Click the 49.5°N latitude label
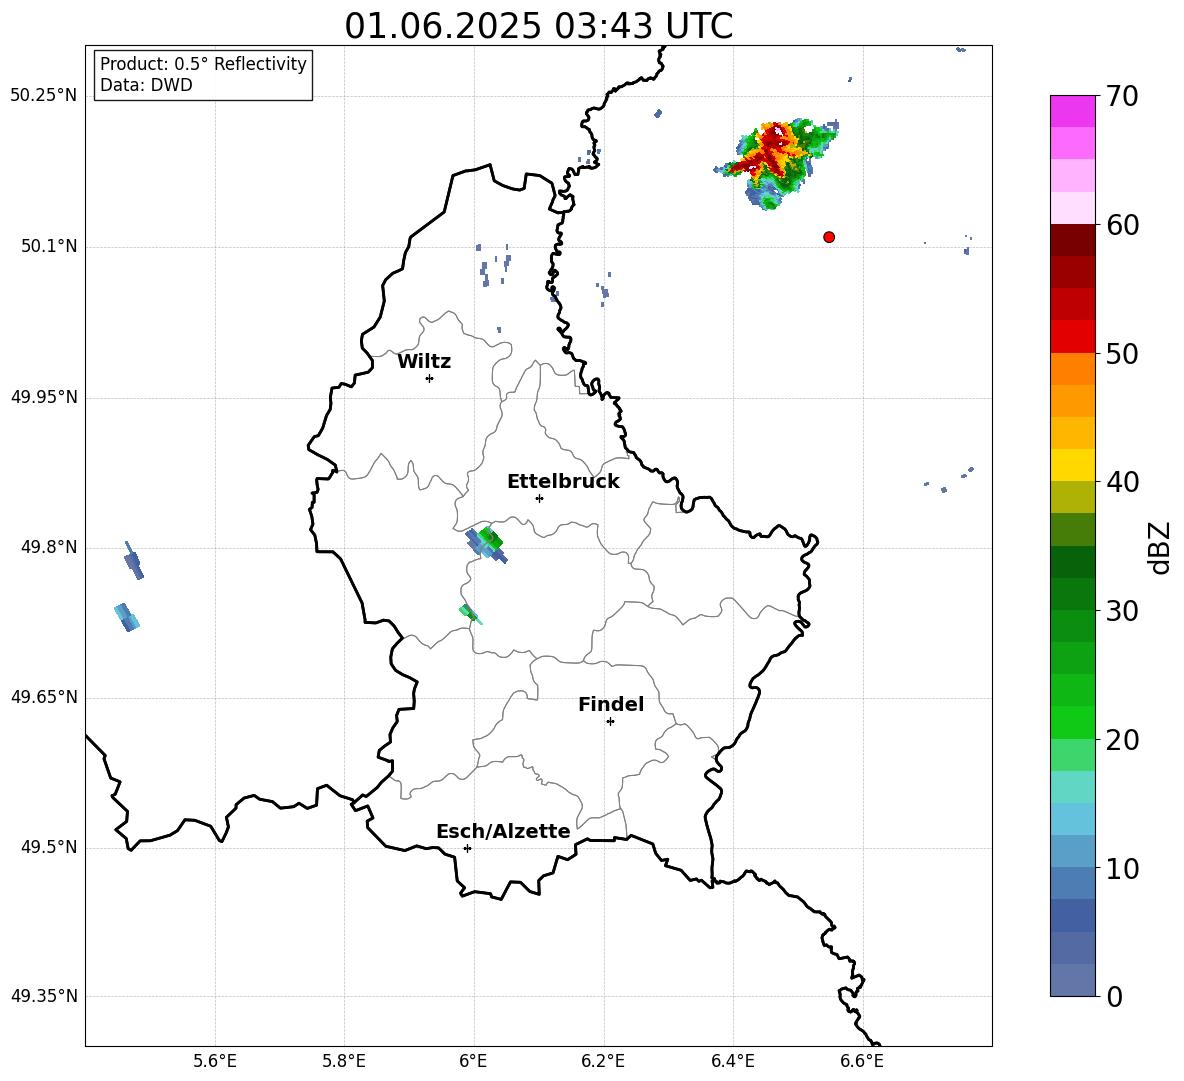 pyautogui.click(x=49, y=847)
